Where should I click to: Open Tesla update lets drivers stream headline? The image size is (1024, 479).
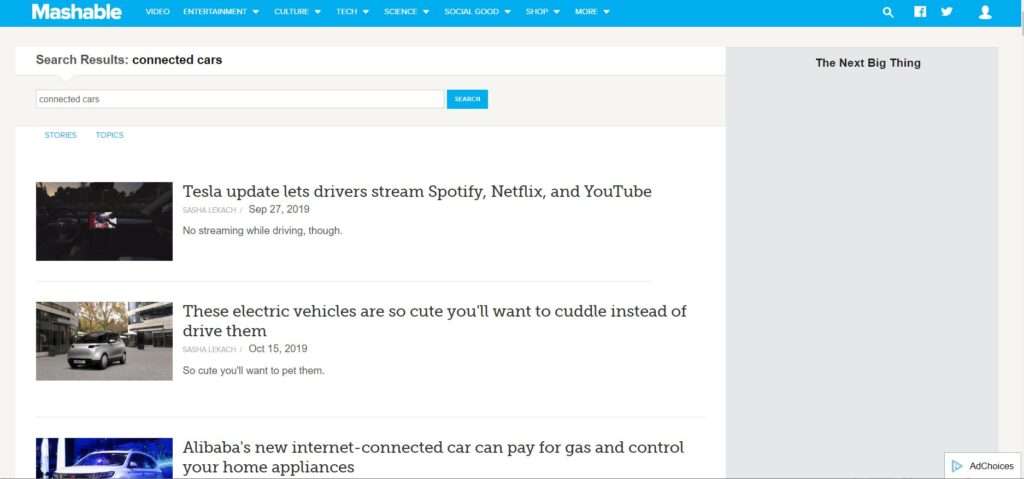point(417,191)
